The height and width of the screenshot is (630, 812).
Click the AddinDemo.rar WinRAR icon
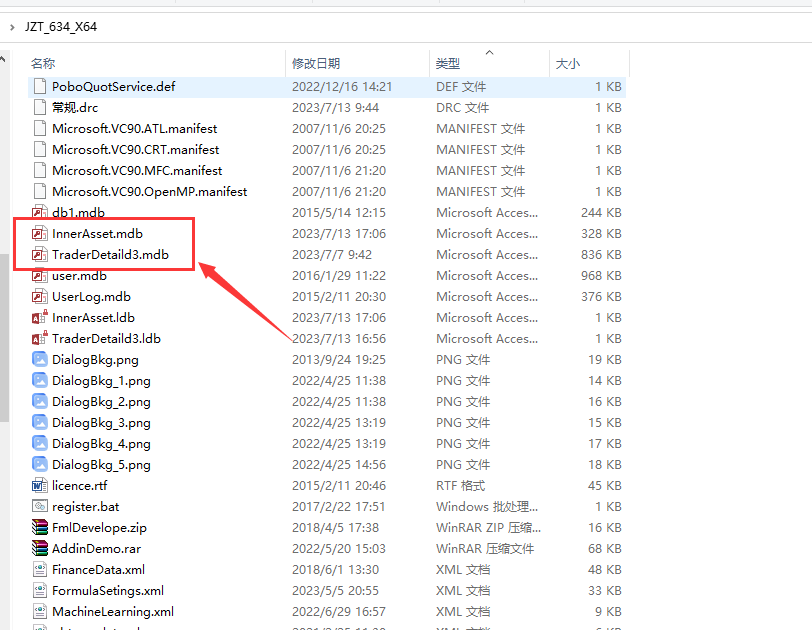click(x=40, y=548)
